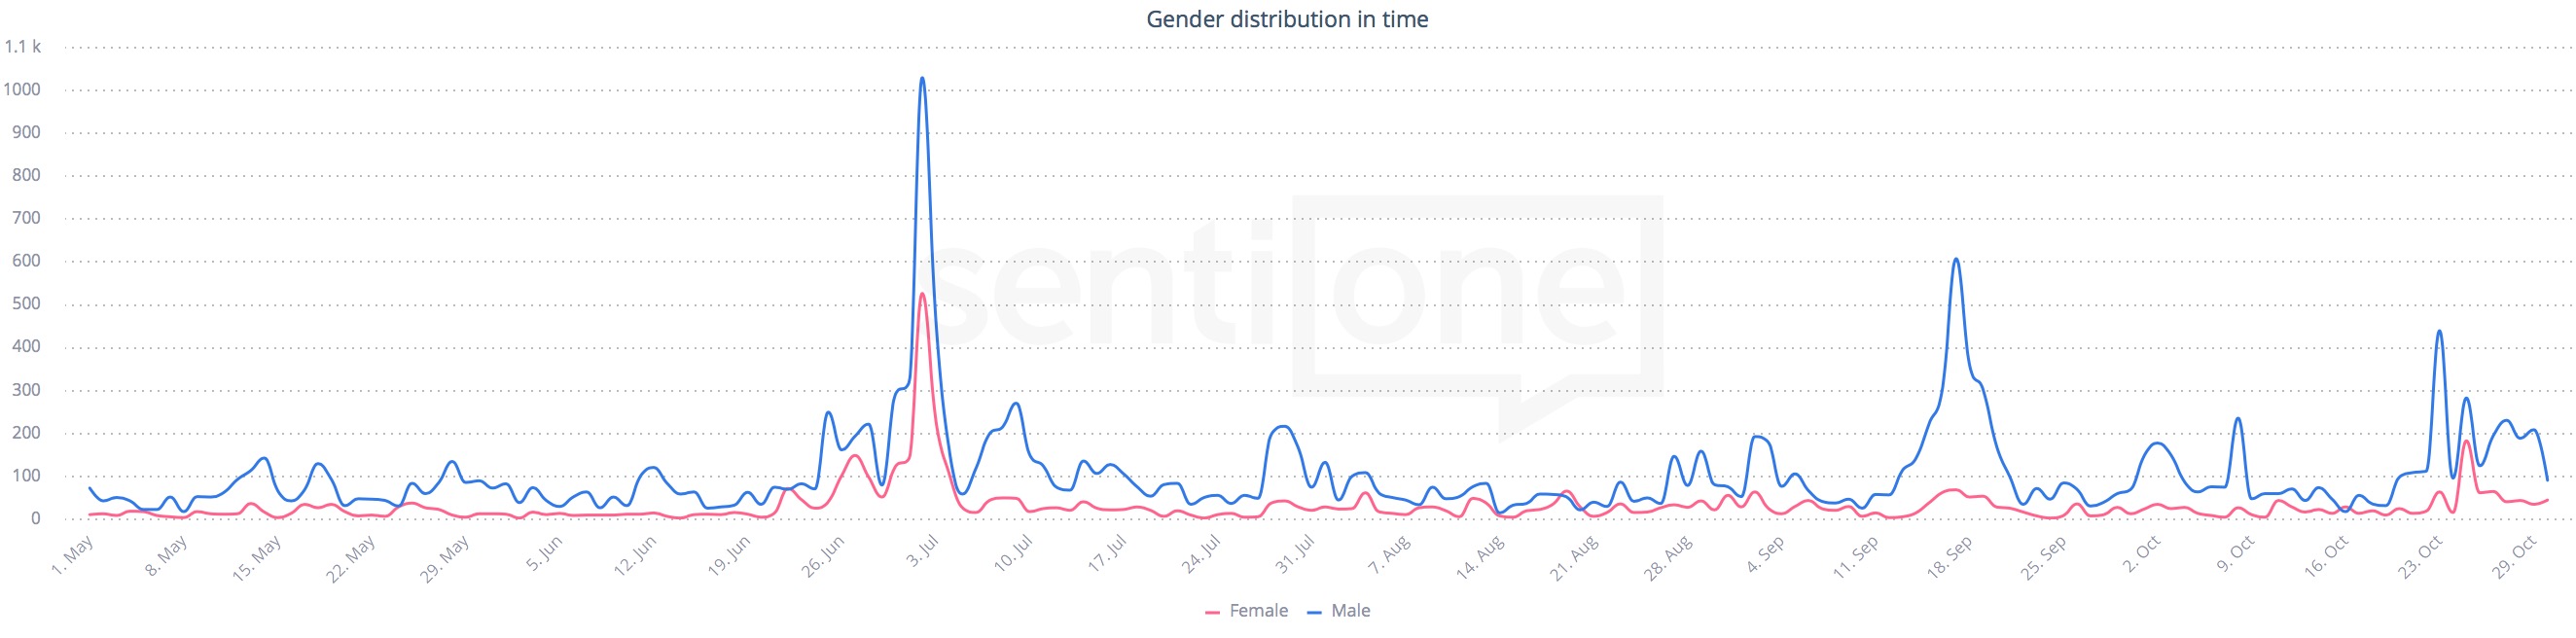Click the Male peak near 31. Jul

1282,427
